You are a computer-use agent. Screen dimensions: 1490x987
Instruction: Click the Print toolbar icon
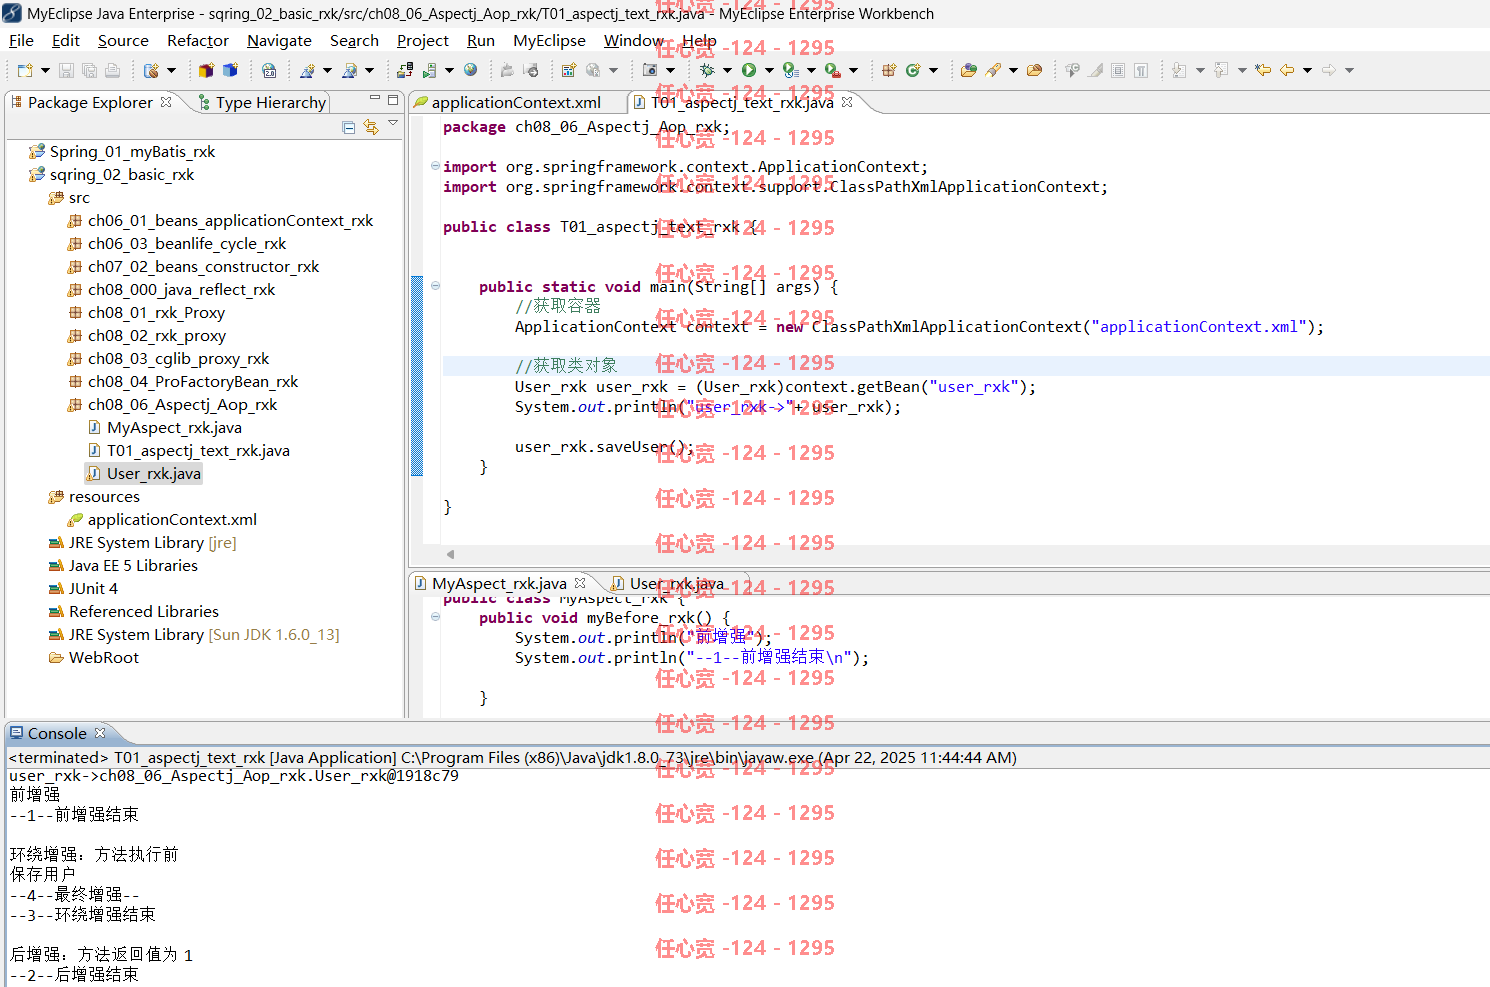click(112, 70)
